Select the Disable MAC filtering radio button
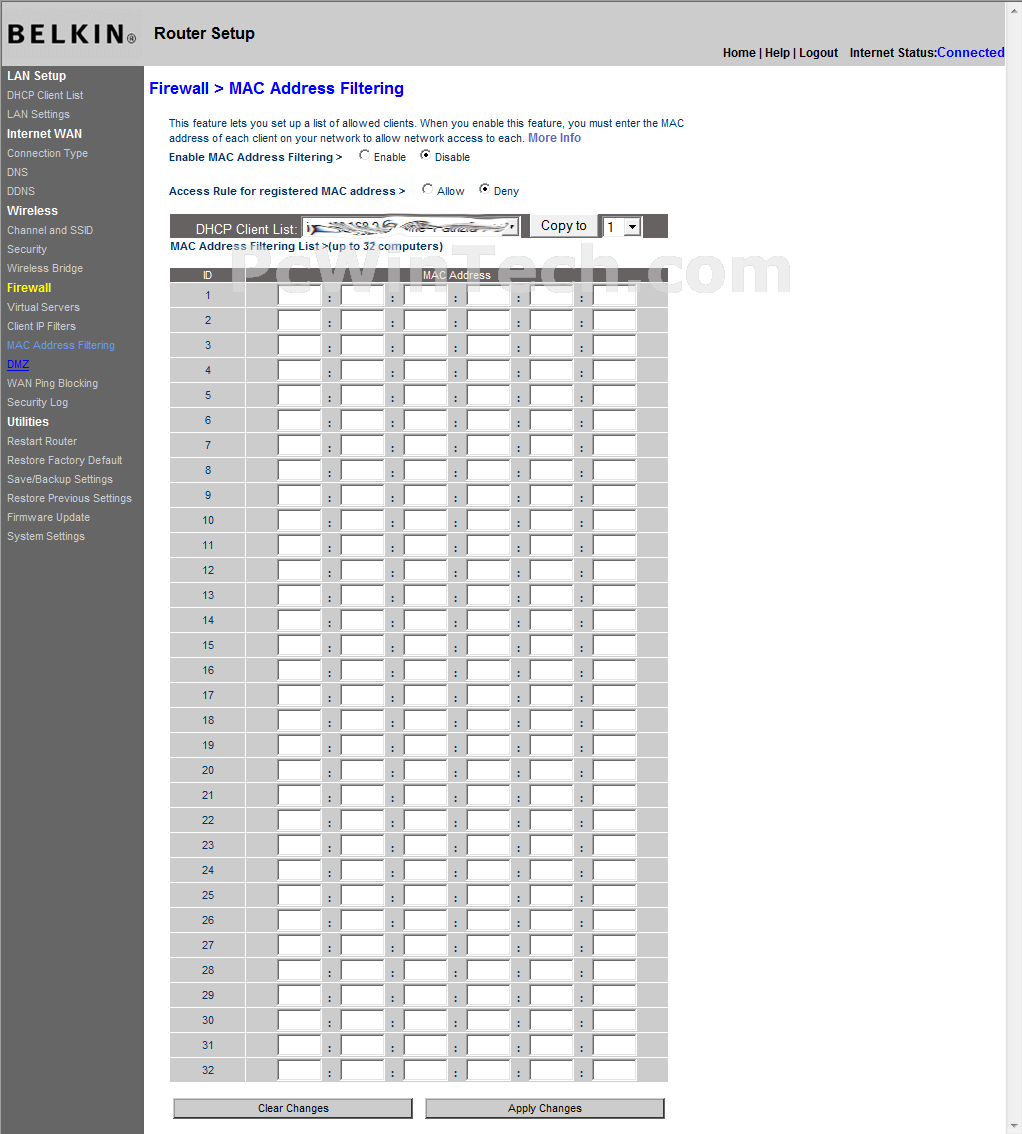 [425, 155]
